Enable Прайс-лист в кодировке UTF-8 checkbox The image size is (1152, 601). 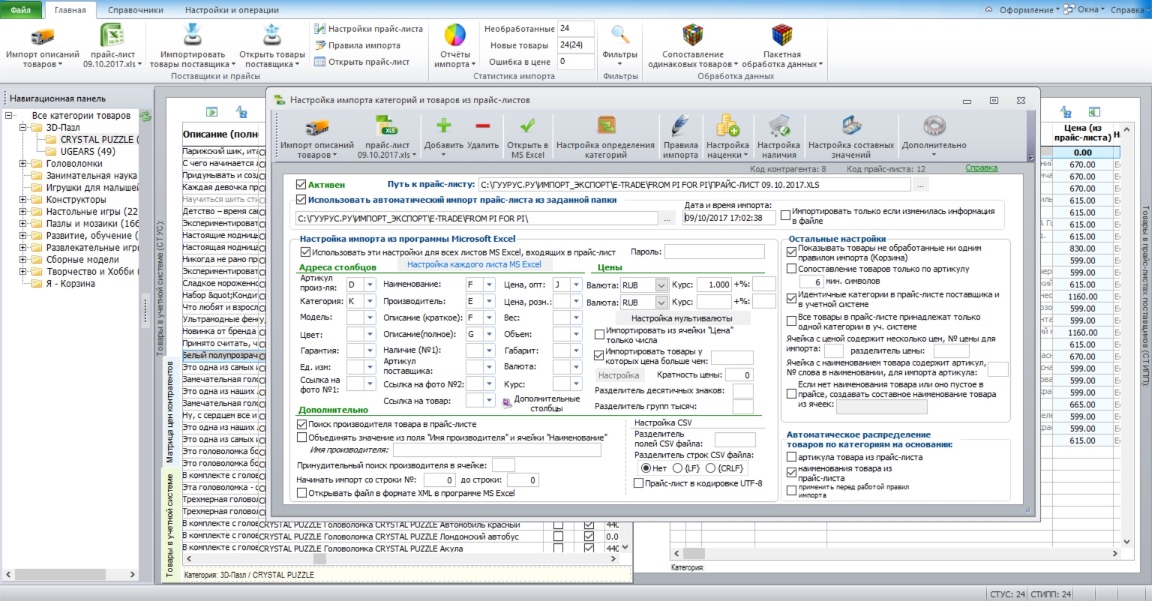(x=638, y=483)
